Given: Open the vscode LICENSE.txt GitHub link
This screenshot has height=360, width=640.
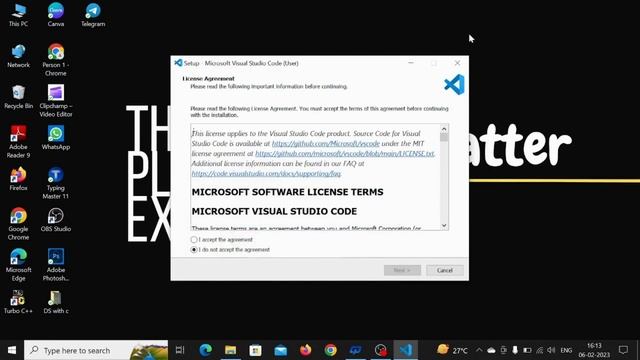Looking at the screenshot, I should (344, 153).
